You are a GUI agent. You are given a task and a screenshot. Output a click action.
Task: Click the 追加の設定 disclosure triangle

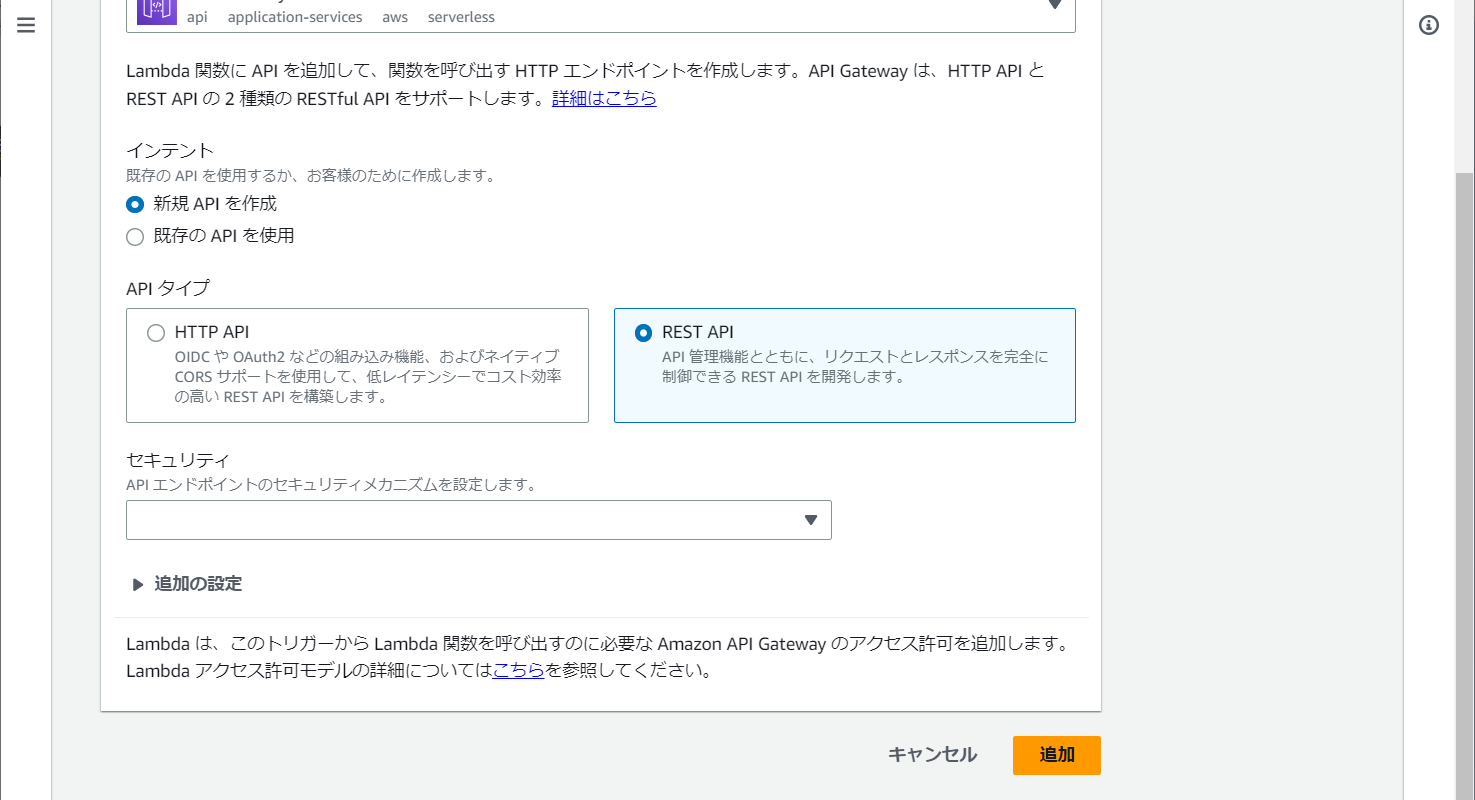click(138, 585)
